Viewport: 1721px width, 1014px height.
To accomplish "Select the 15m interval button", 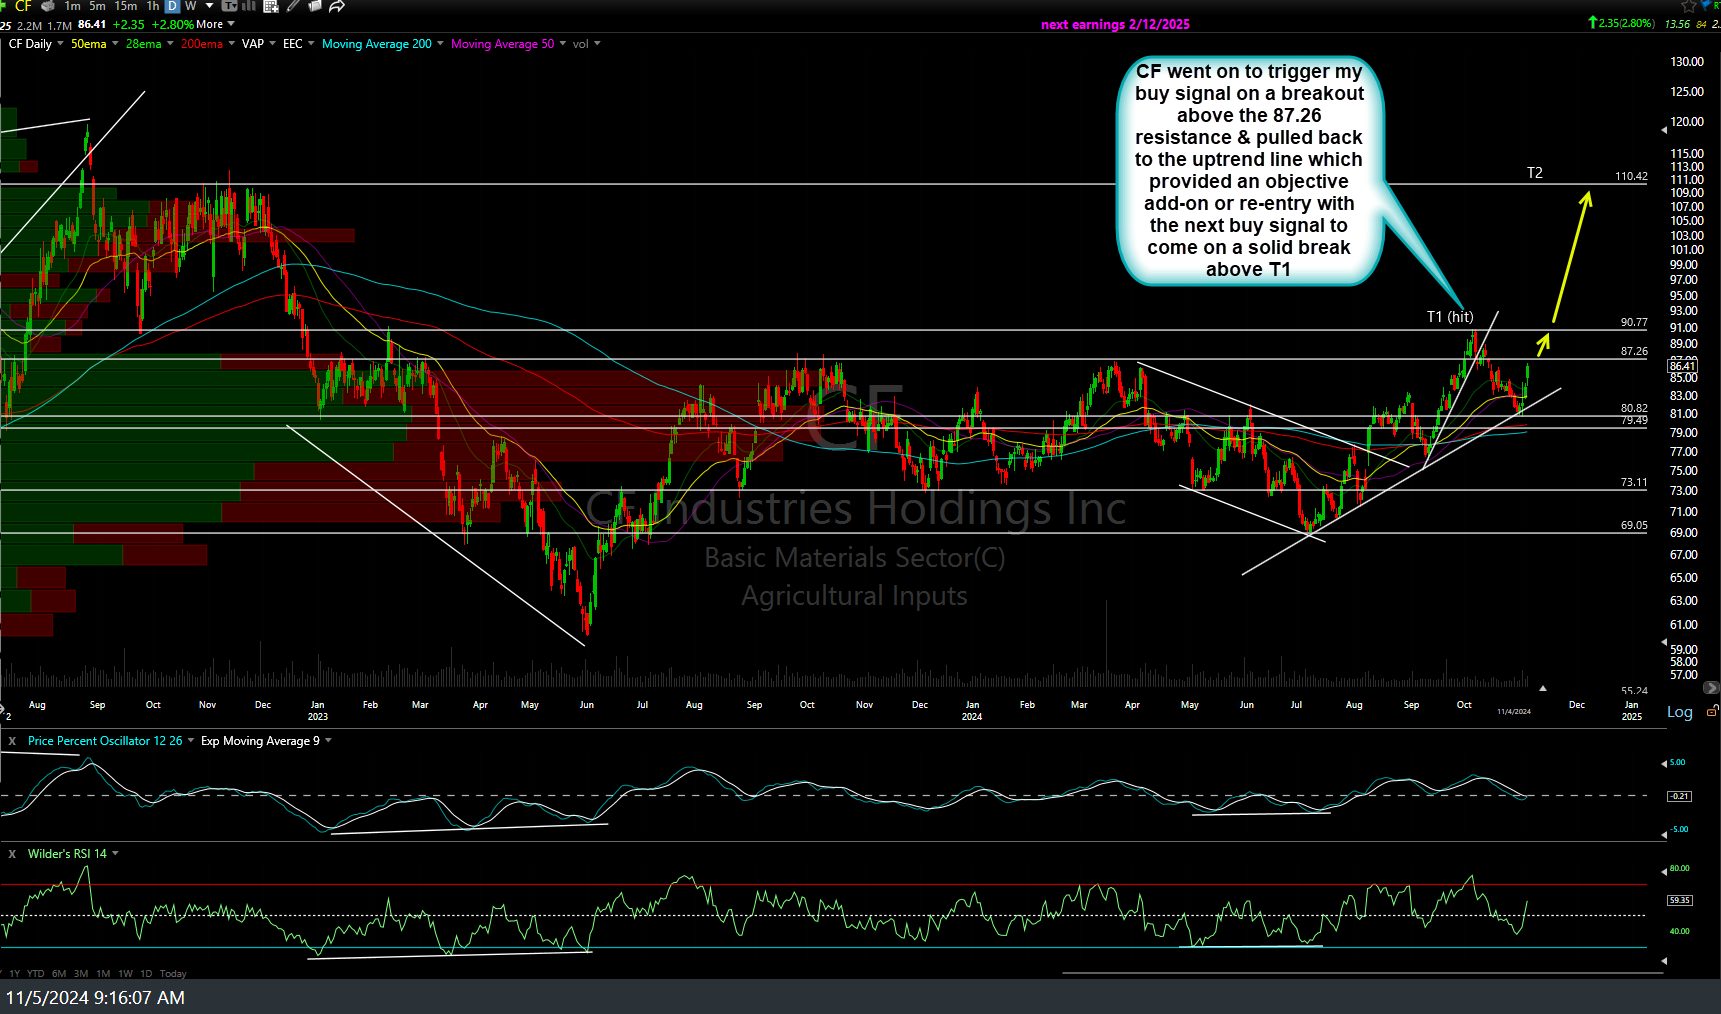I will [x=126, y=6].
